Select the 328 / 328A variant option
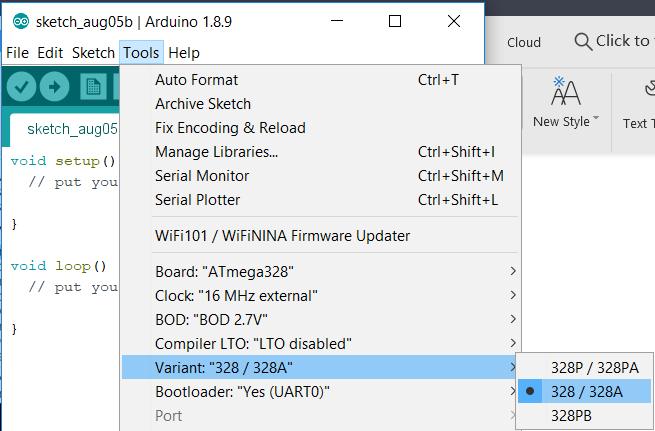This screenshot has height=431, width=655. tap(584, 391)
